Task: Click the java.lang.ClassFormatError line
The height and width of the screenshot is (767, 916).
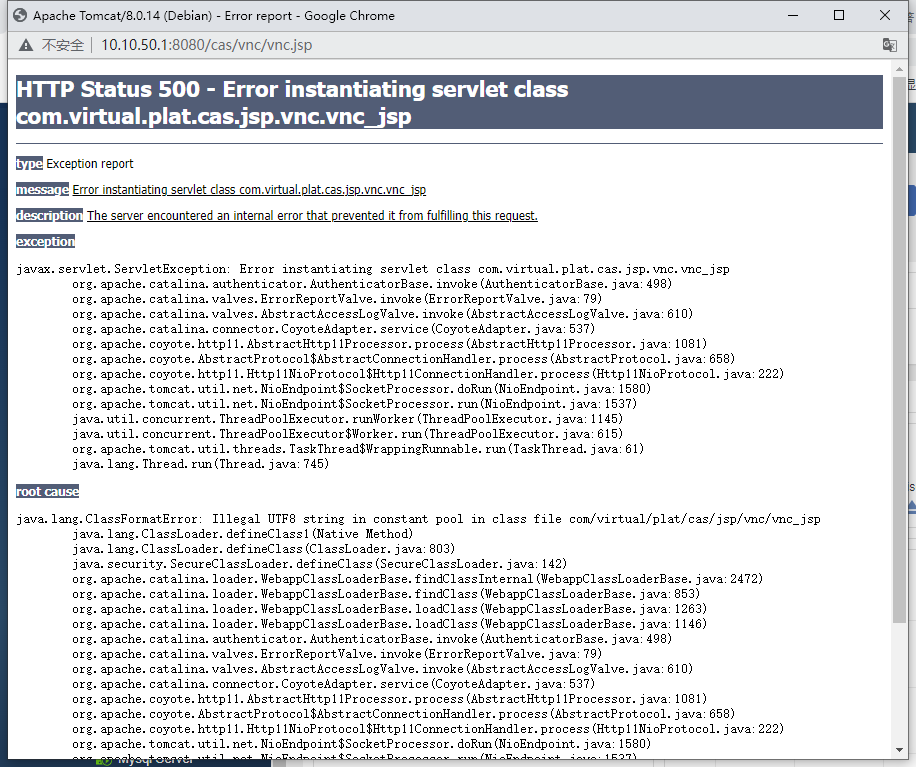Action: (x=418, y=519)
